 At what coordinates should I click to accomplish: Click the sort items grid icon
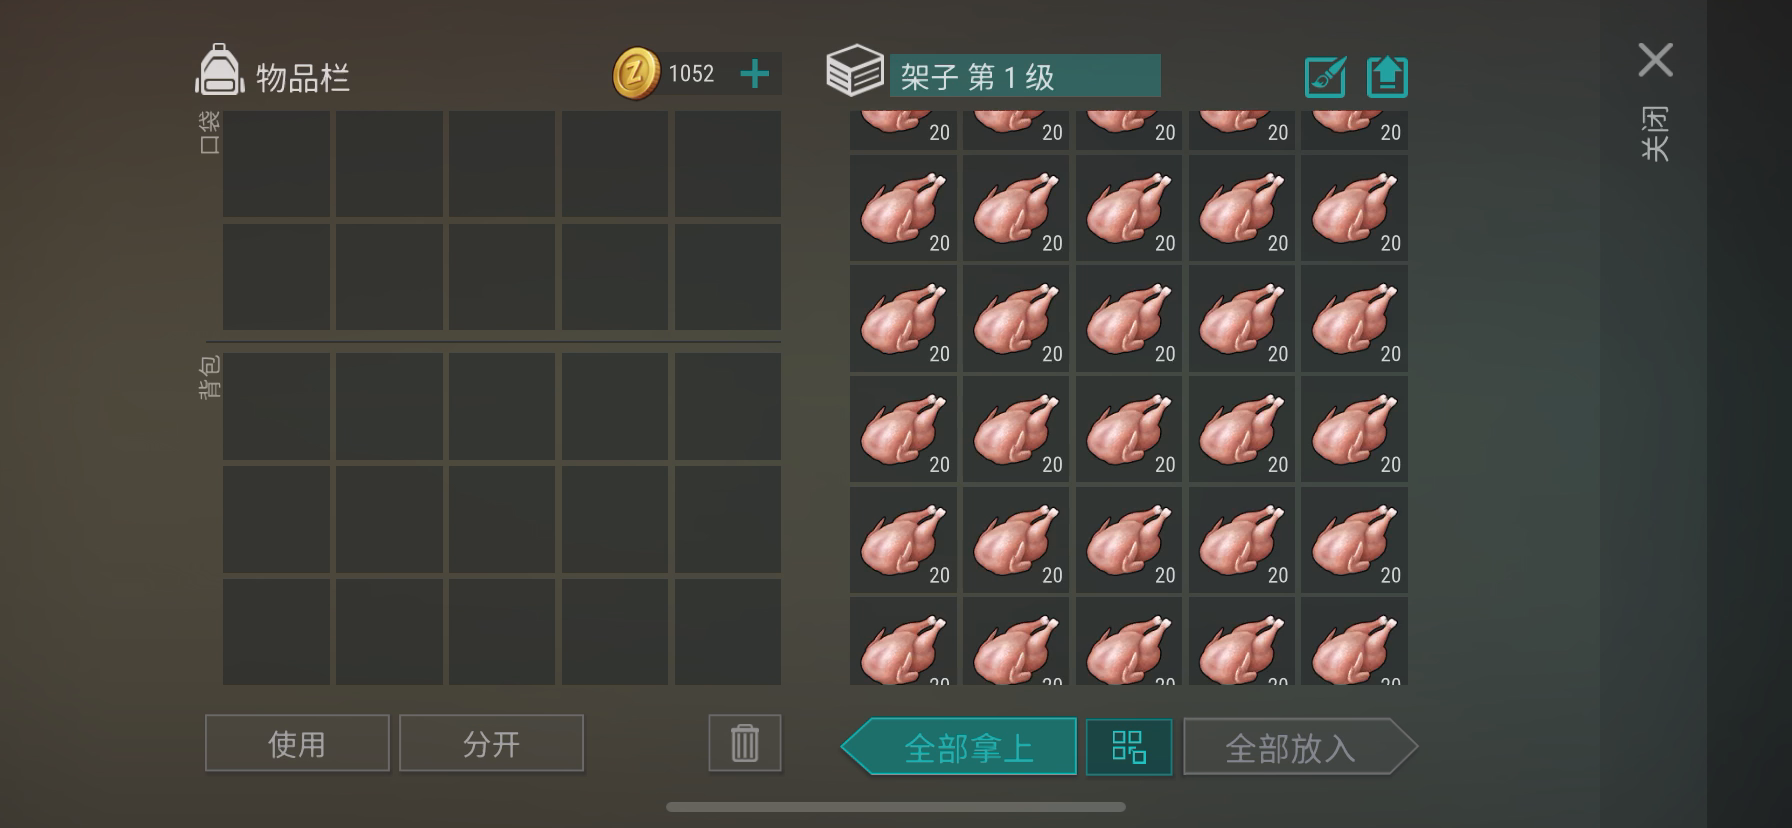1129,746
